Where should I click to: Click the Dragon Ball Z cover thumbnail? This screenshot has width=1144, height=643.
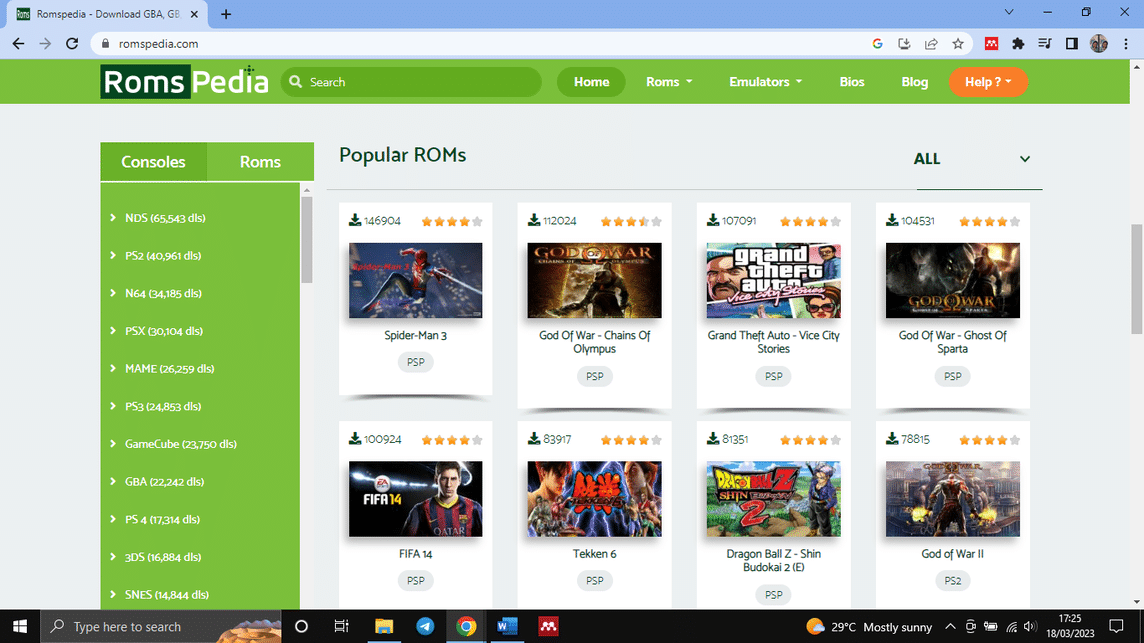click(773, 498)
